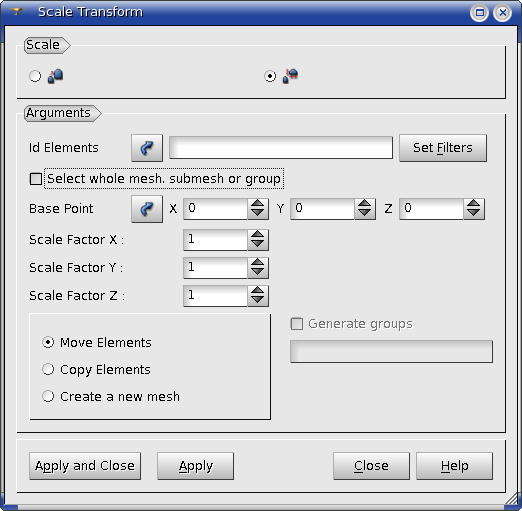Select the Move Elements radio option
This screenshot has width=522, height=511.
[x=48, y=342]
